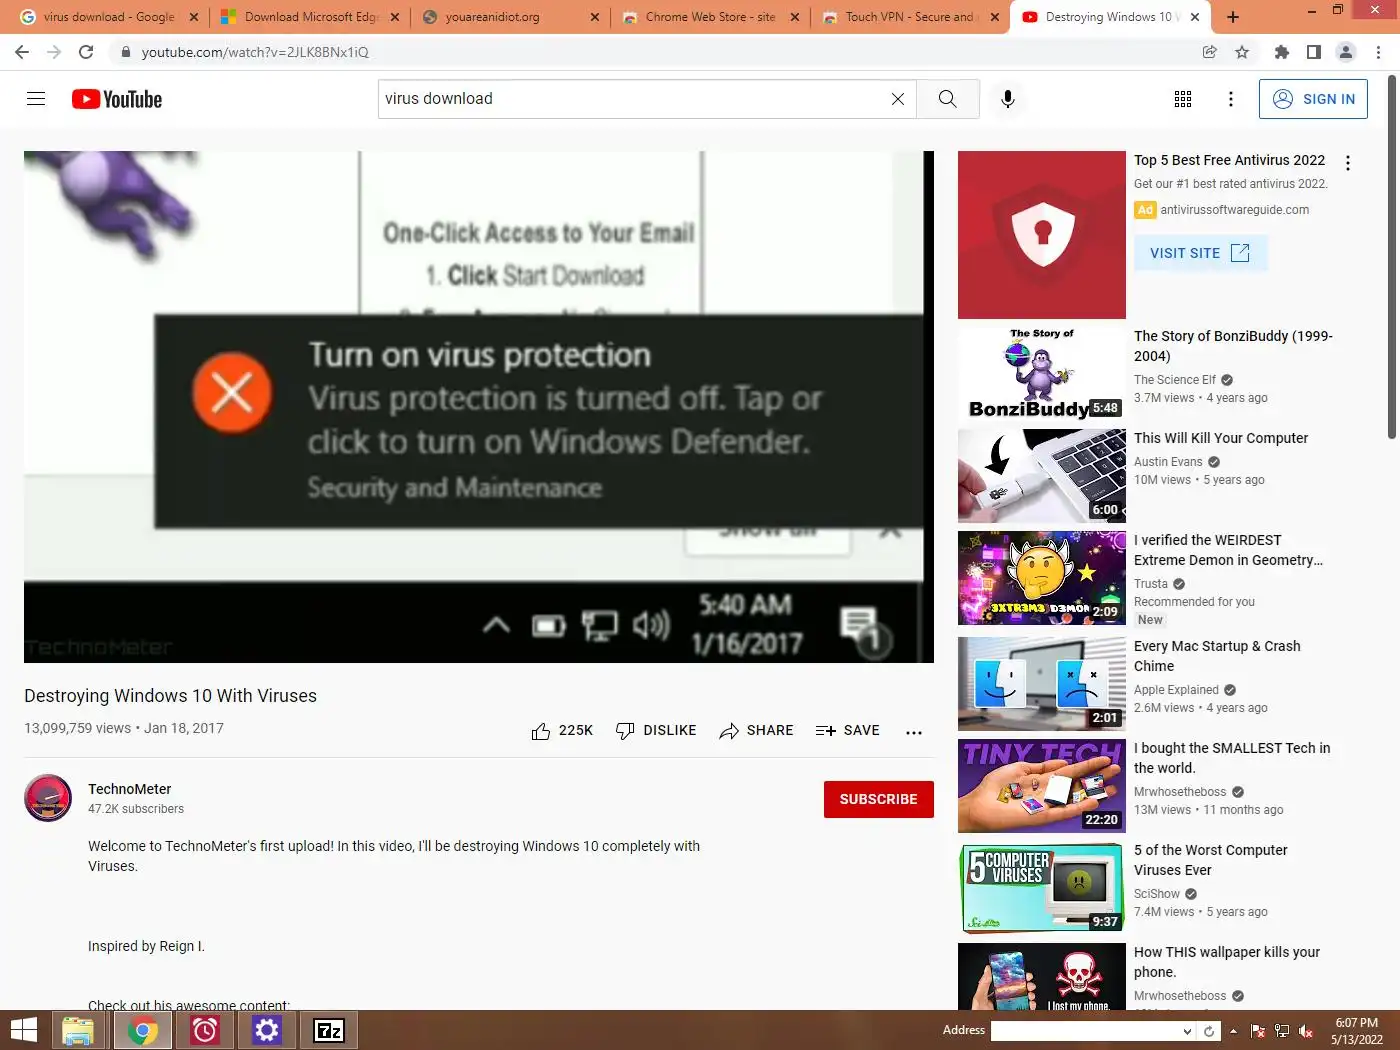1400x1050 pixels.
Task: Toggle the Chrome side panel icon
Action: 1314,52
